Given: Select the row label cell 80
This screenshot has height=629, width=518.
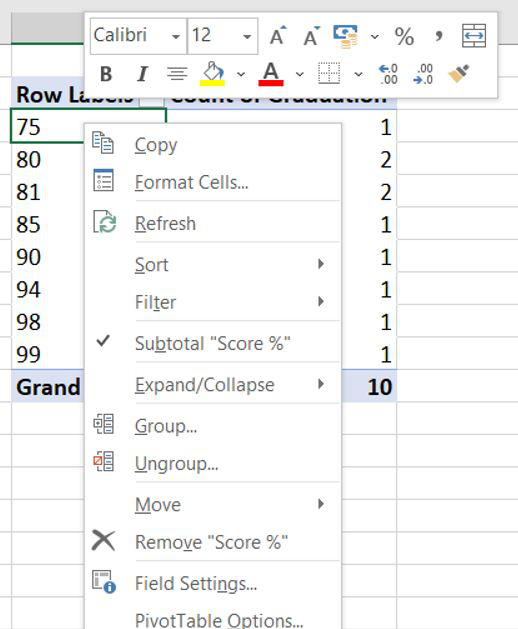Looking at the screenshot, I should coord(48,159).
